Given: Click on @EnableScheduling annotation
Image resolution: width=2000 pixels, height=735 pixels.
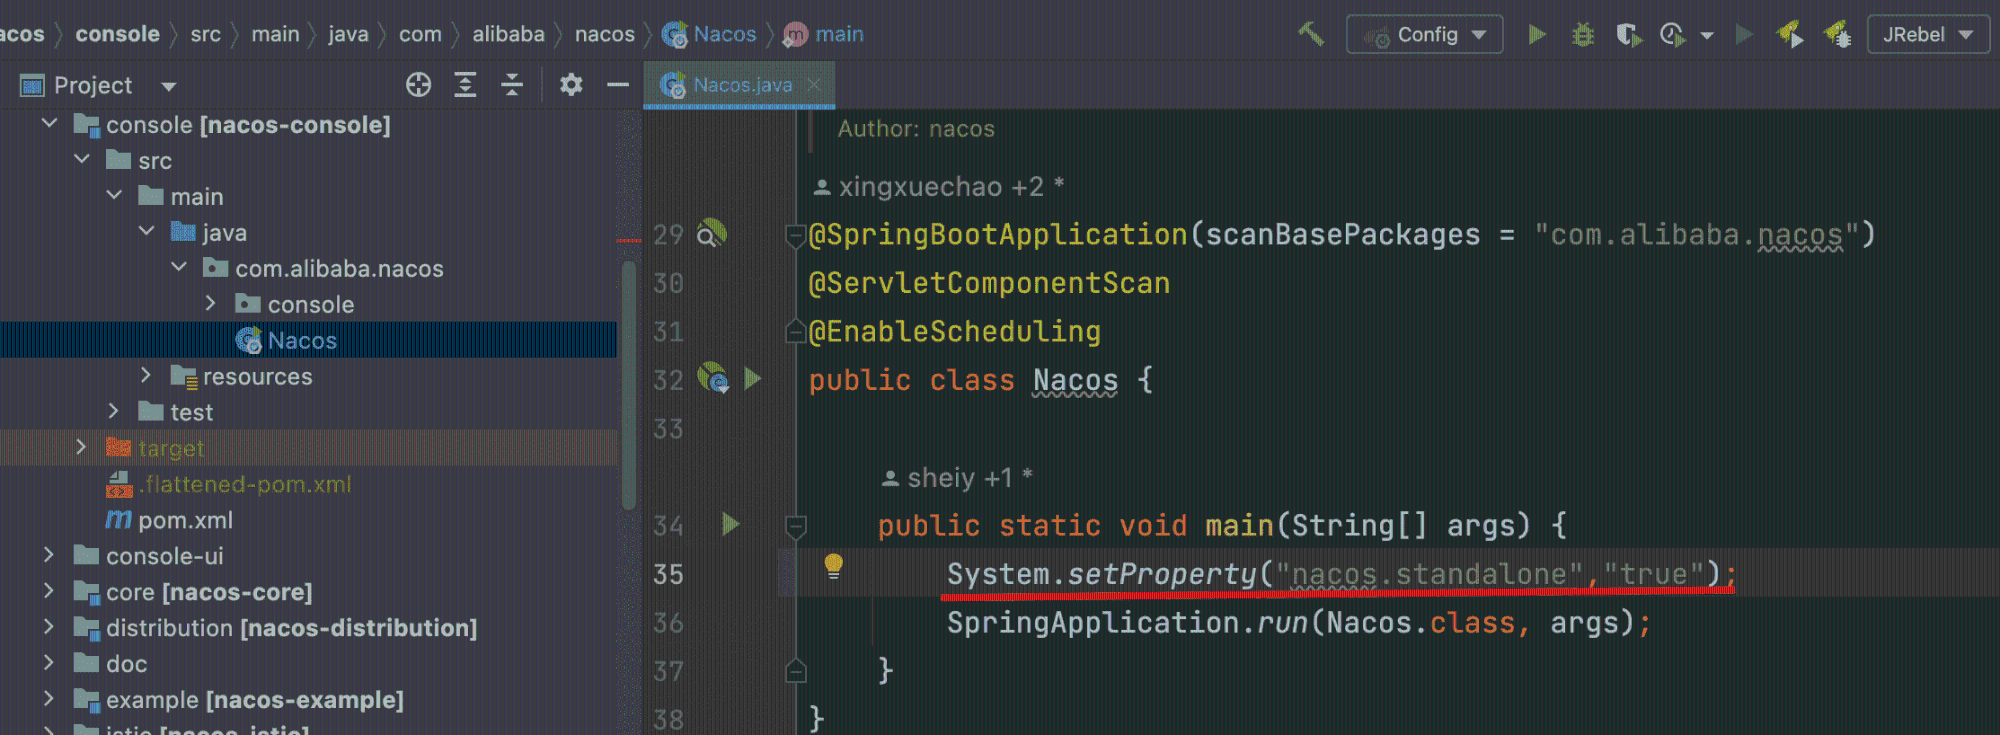Looking at the screenshot, I should click(x=954, y=331).
